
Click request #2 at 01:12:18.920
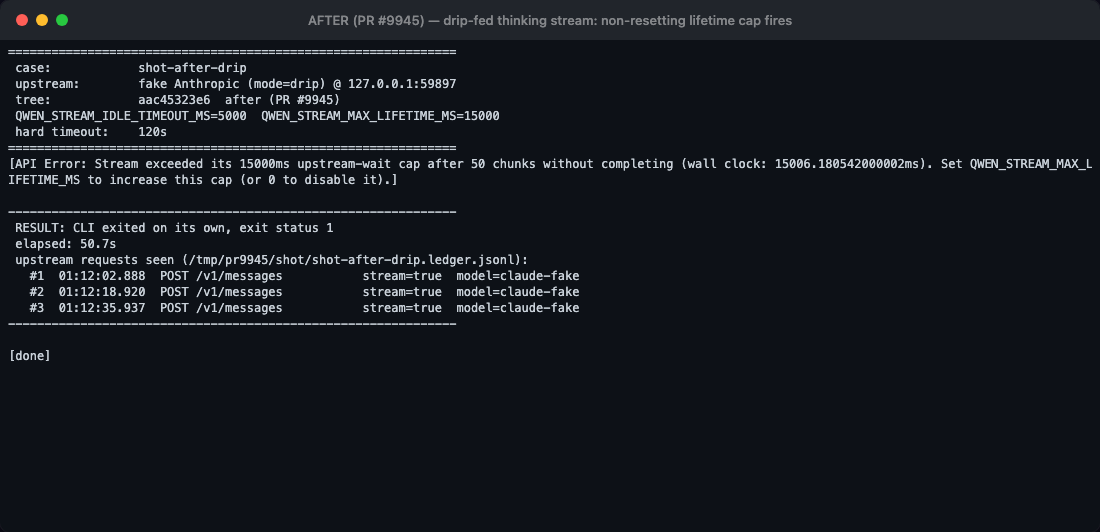pos(304,292)
